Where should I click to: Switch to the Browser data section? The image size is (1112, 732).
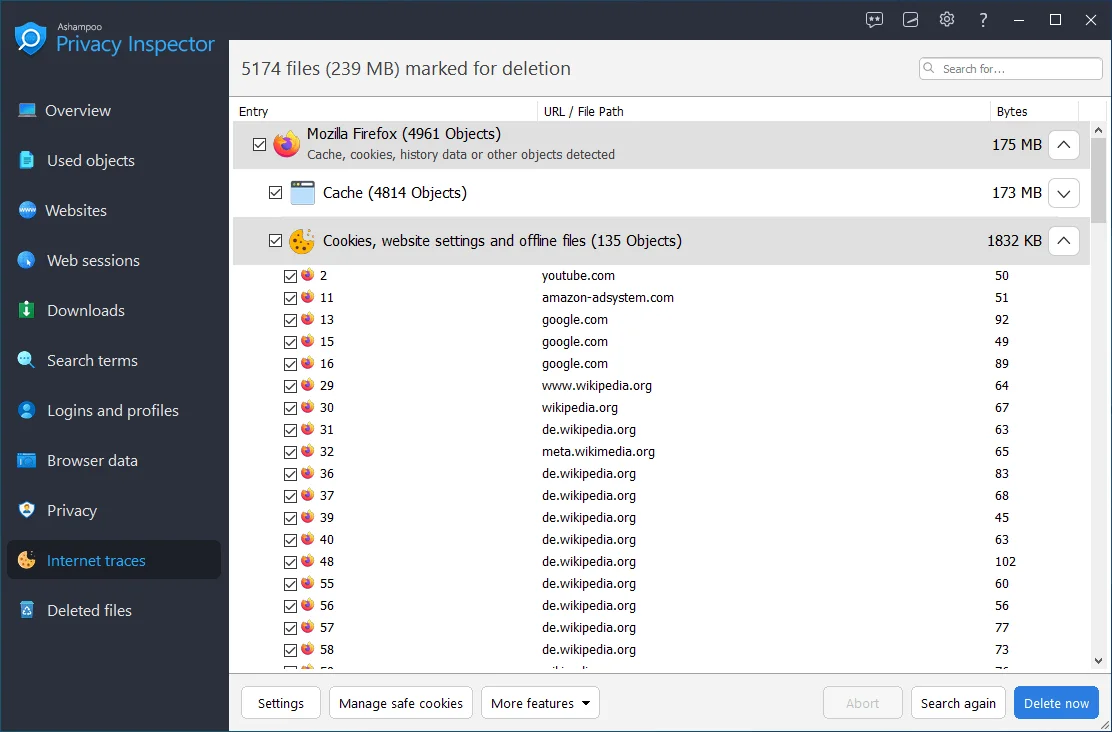tap(29, 460)
